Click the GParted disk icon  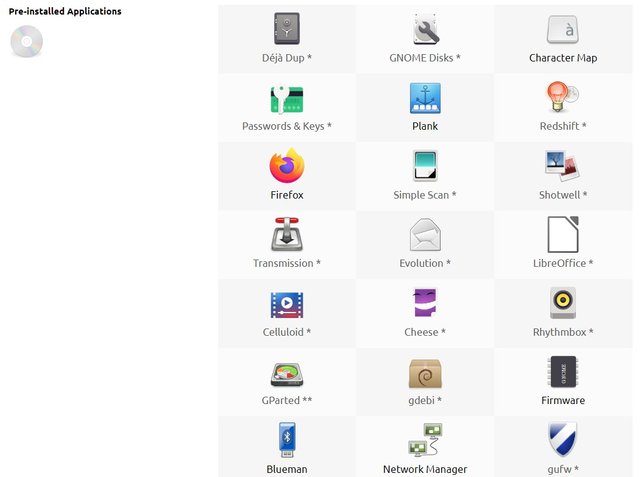[287, 375]
